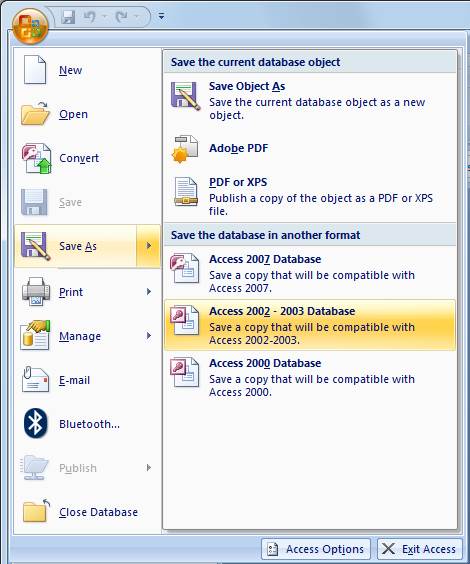Image resolution: width=470 pixels, height=564 pixels.
Task: Click the Redo arrow in Quick Access toolbar
Action: point(122,17)
